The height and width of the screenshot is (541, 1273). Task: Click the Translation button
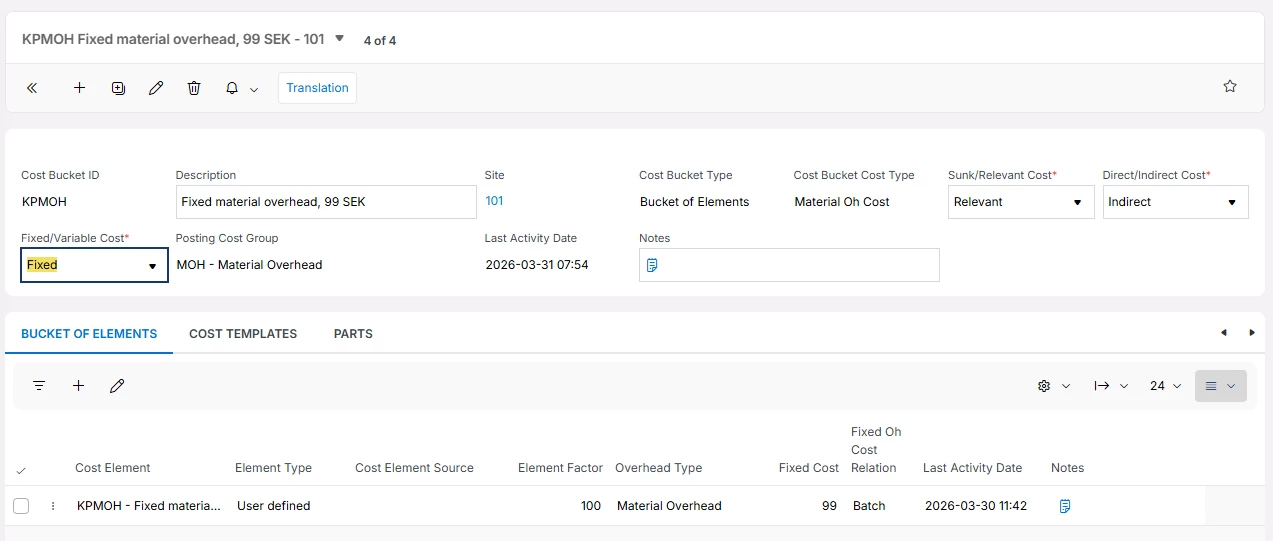pyautogui.click(x=317, y=88)
